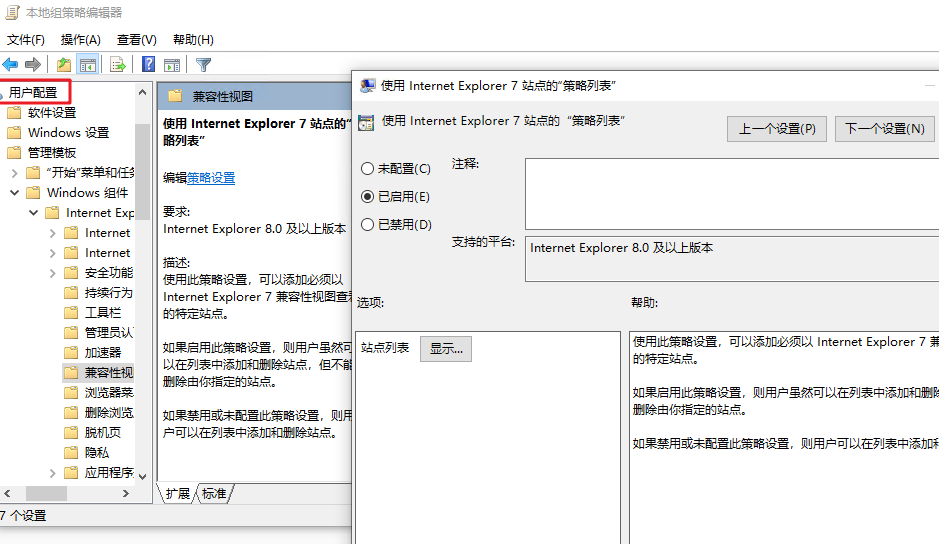Image resolution: width=939 pixels, height=544 pixels.
Task: Select the 浏览器菜单 tree item
Action: click(108, 392)
